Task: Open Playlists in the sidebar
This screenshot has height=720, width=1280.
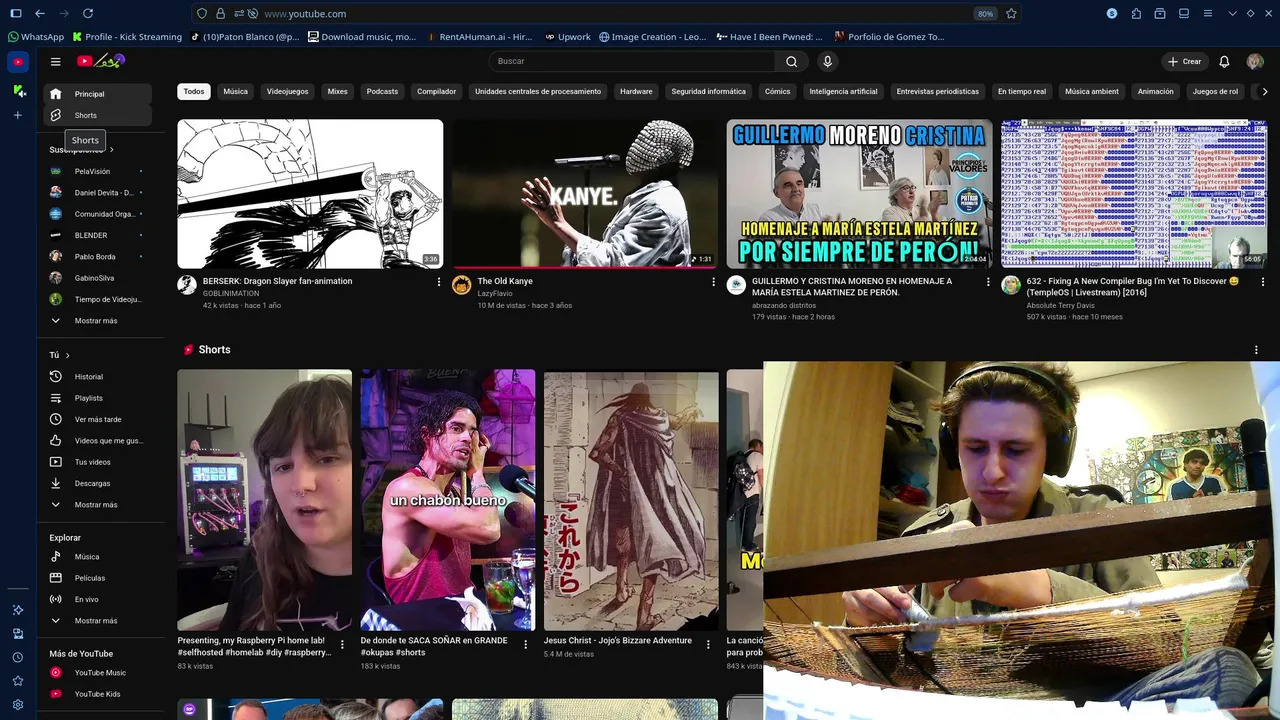Action: 98,398
